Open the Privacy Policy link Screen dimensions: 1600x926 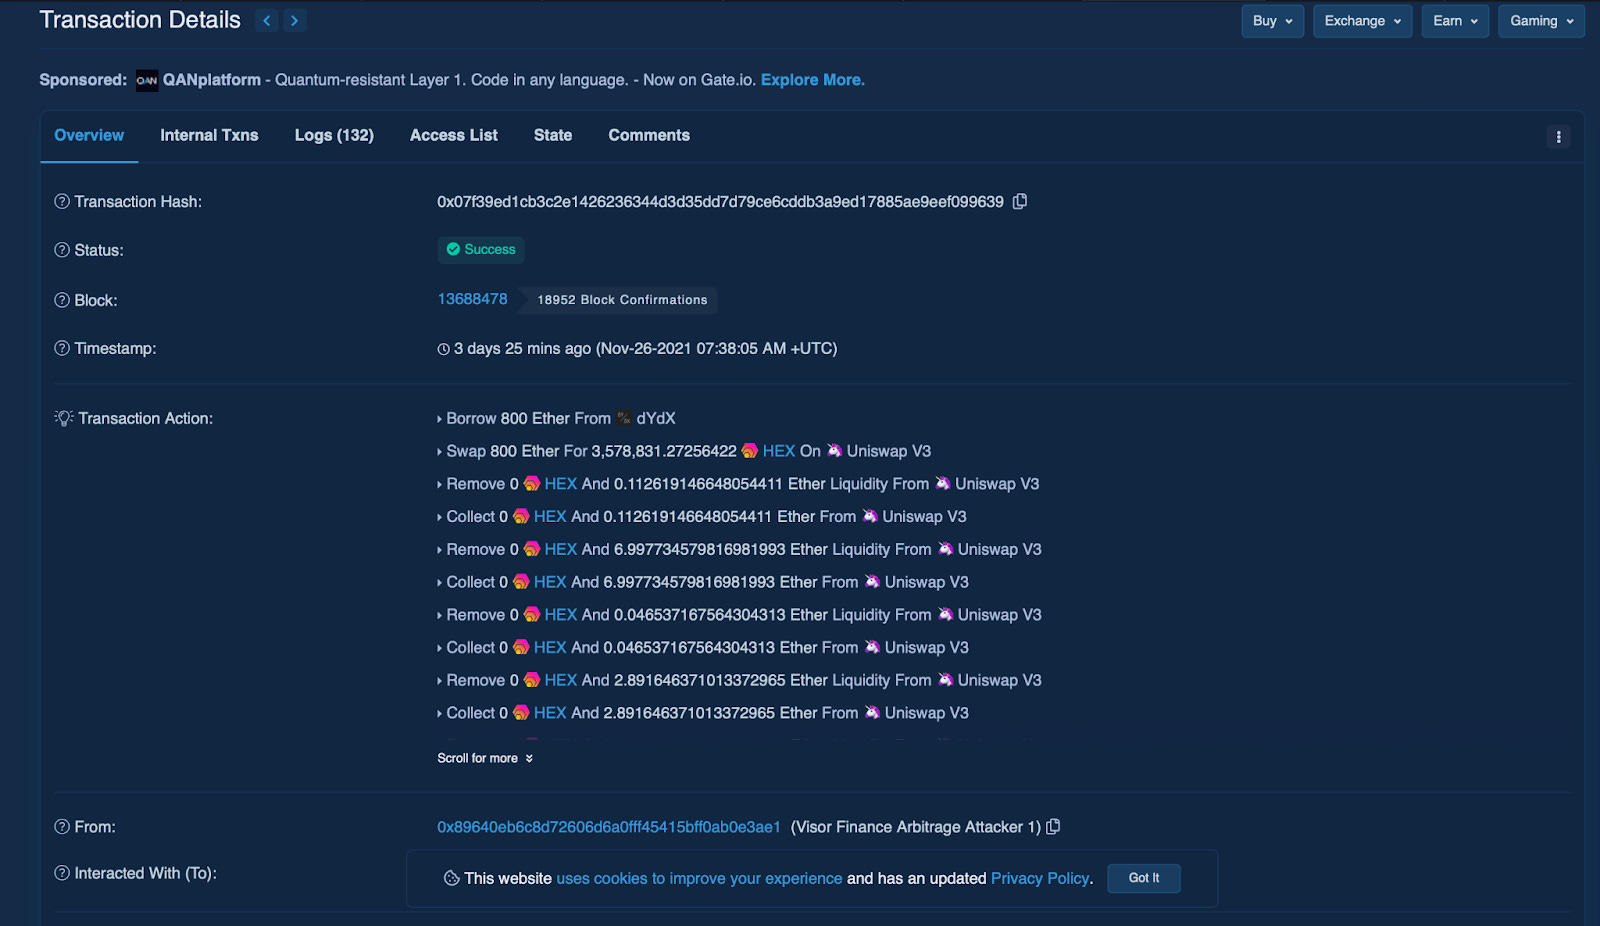(x=1040, y=878)
